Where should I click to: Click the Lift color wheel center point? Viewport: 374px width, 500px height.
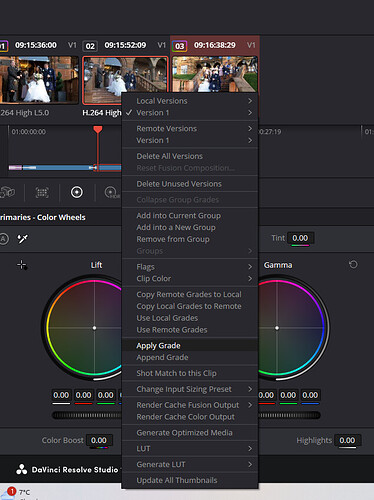(x=94, y=328)
